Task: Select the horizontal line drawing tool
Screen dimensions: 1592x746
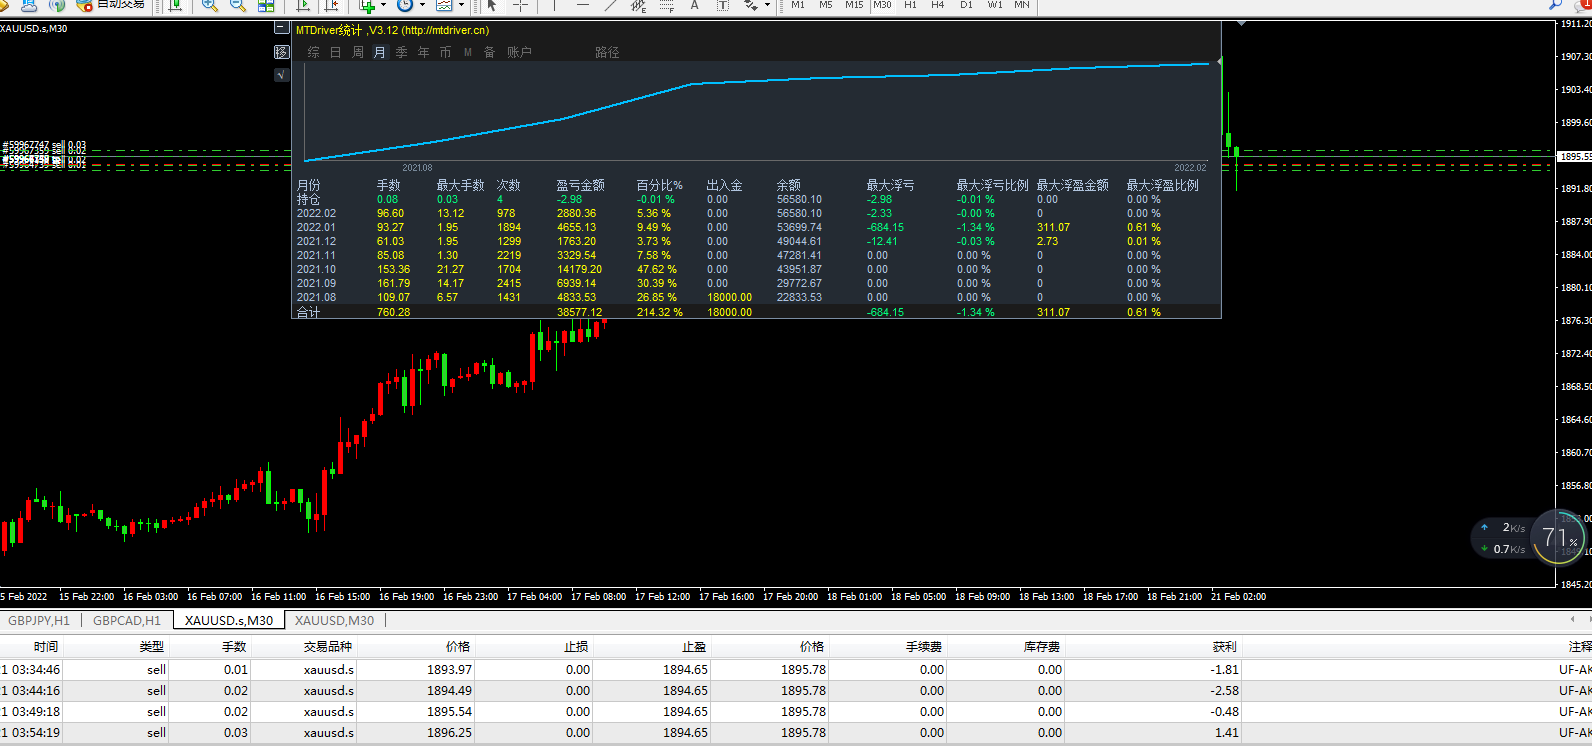Action: 583,5
